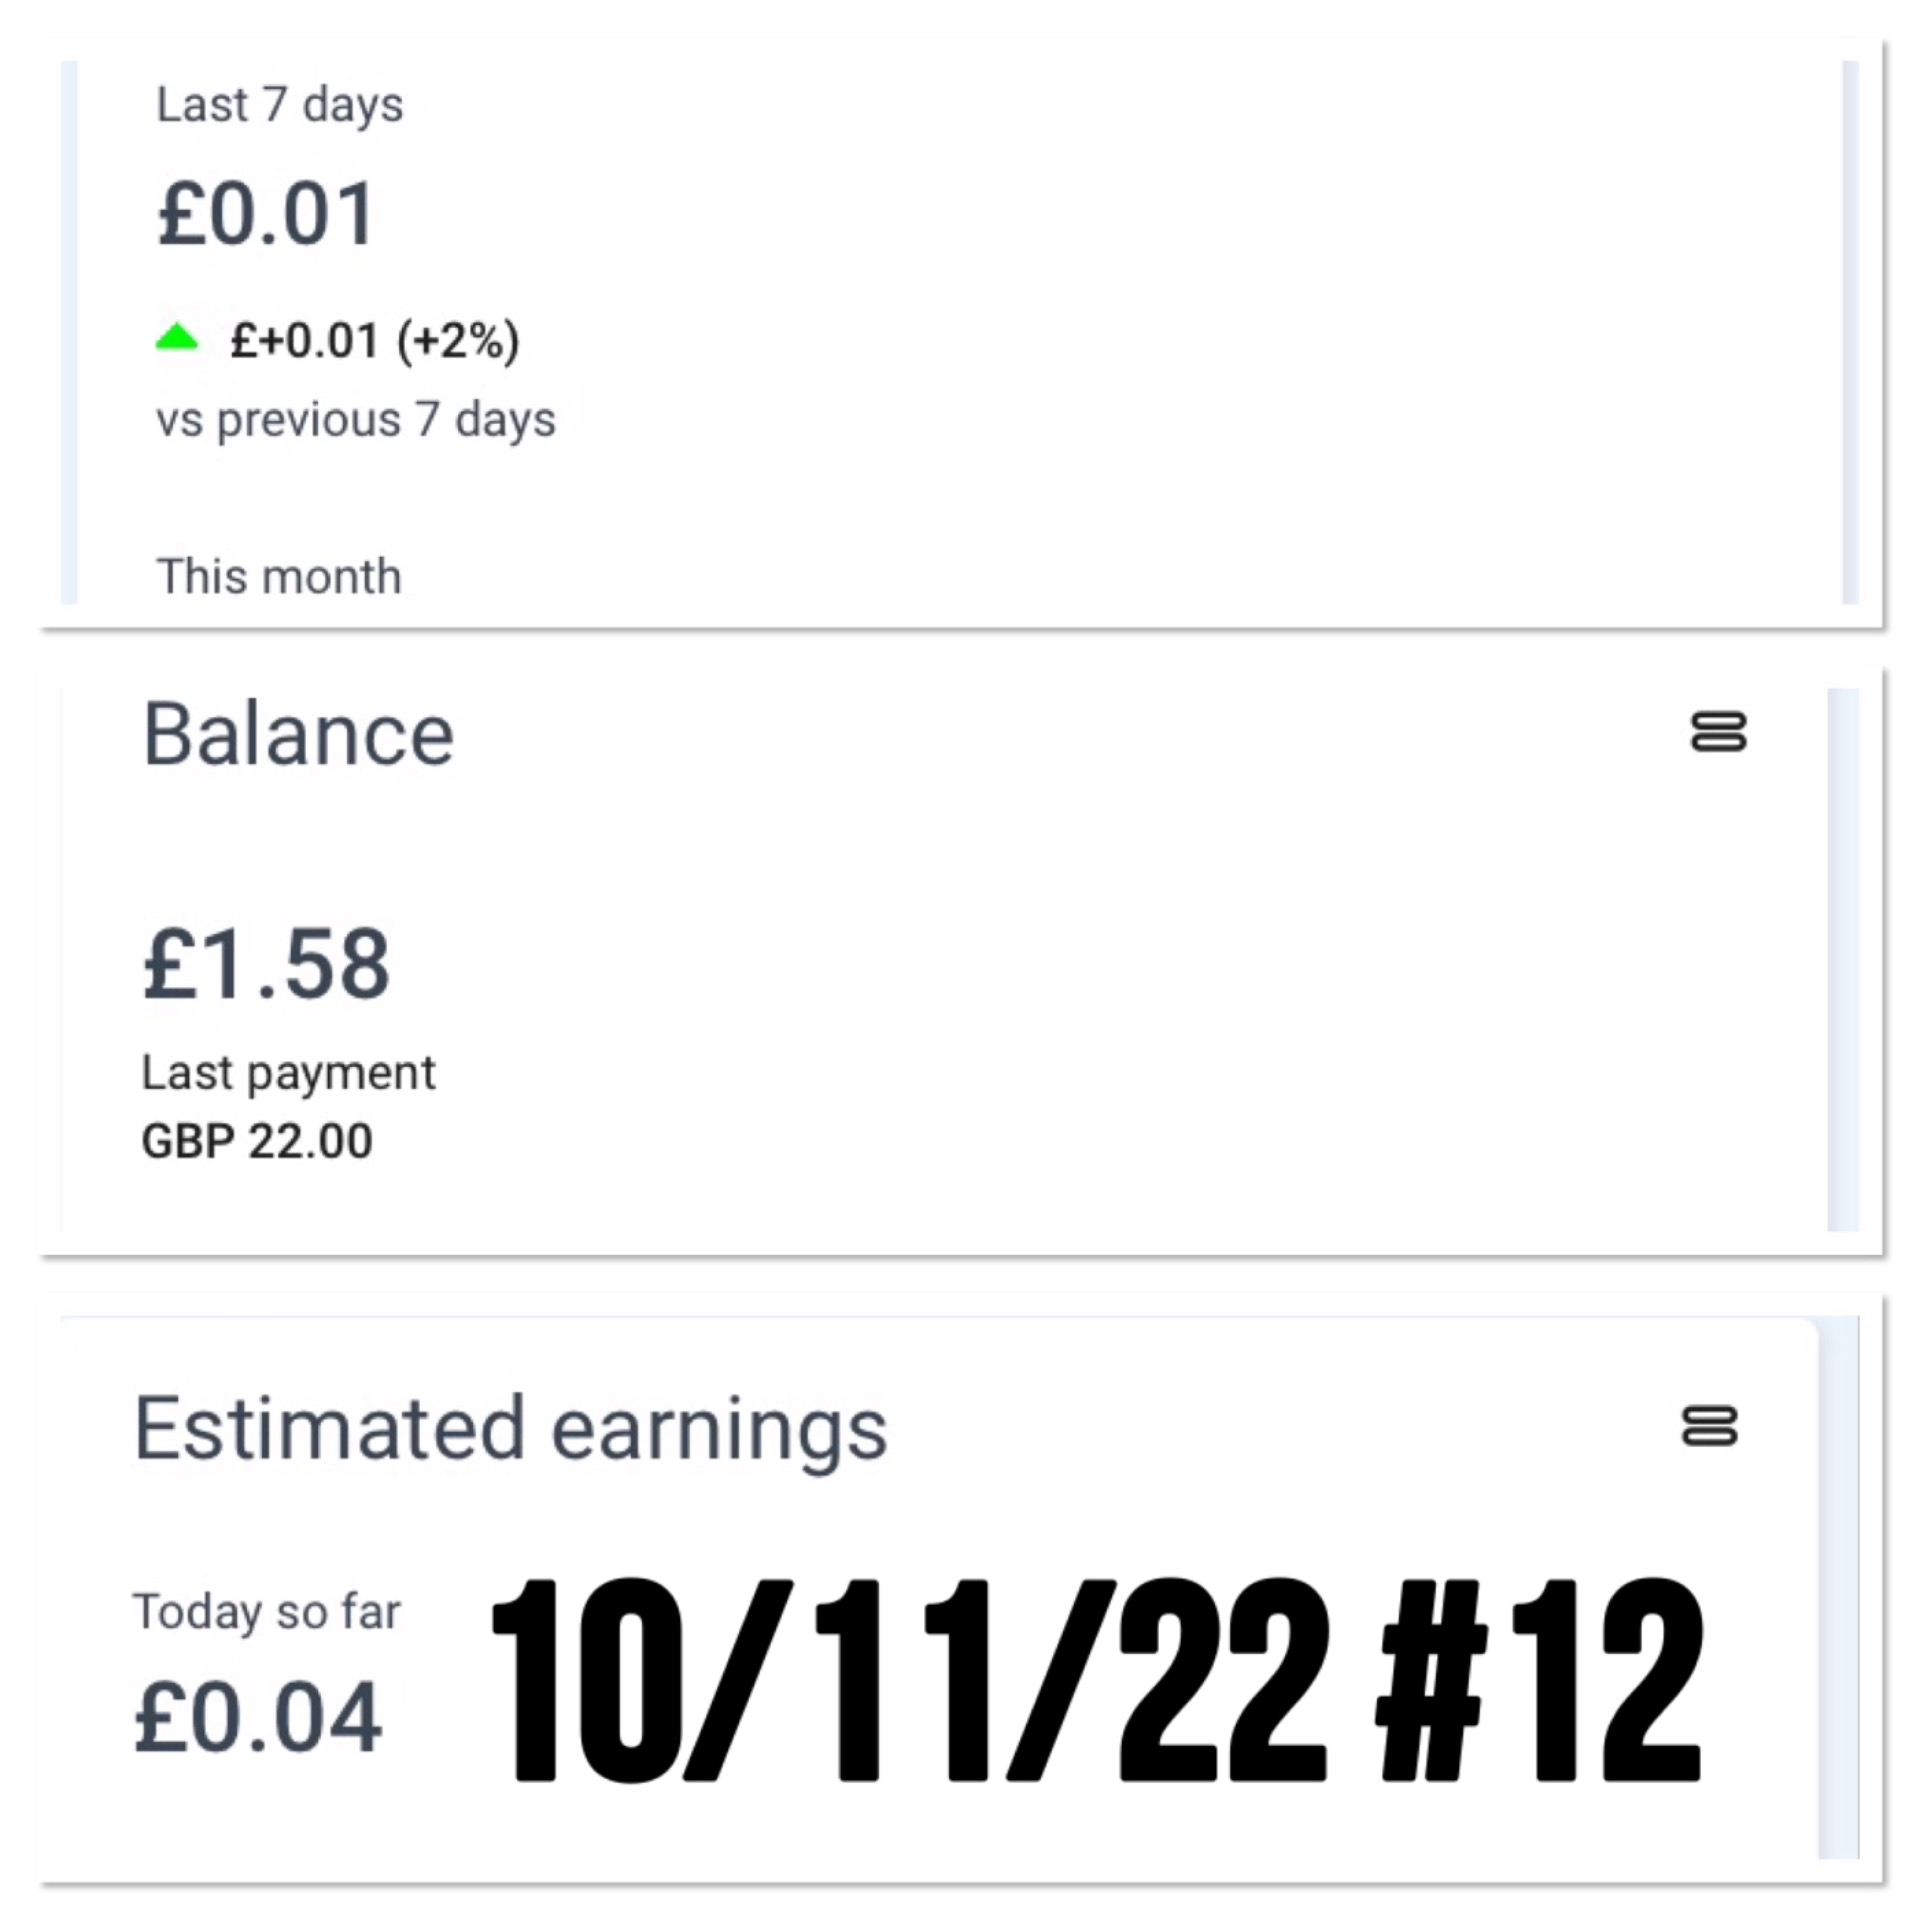Click the green upward trend arrow

coord(177,339)
